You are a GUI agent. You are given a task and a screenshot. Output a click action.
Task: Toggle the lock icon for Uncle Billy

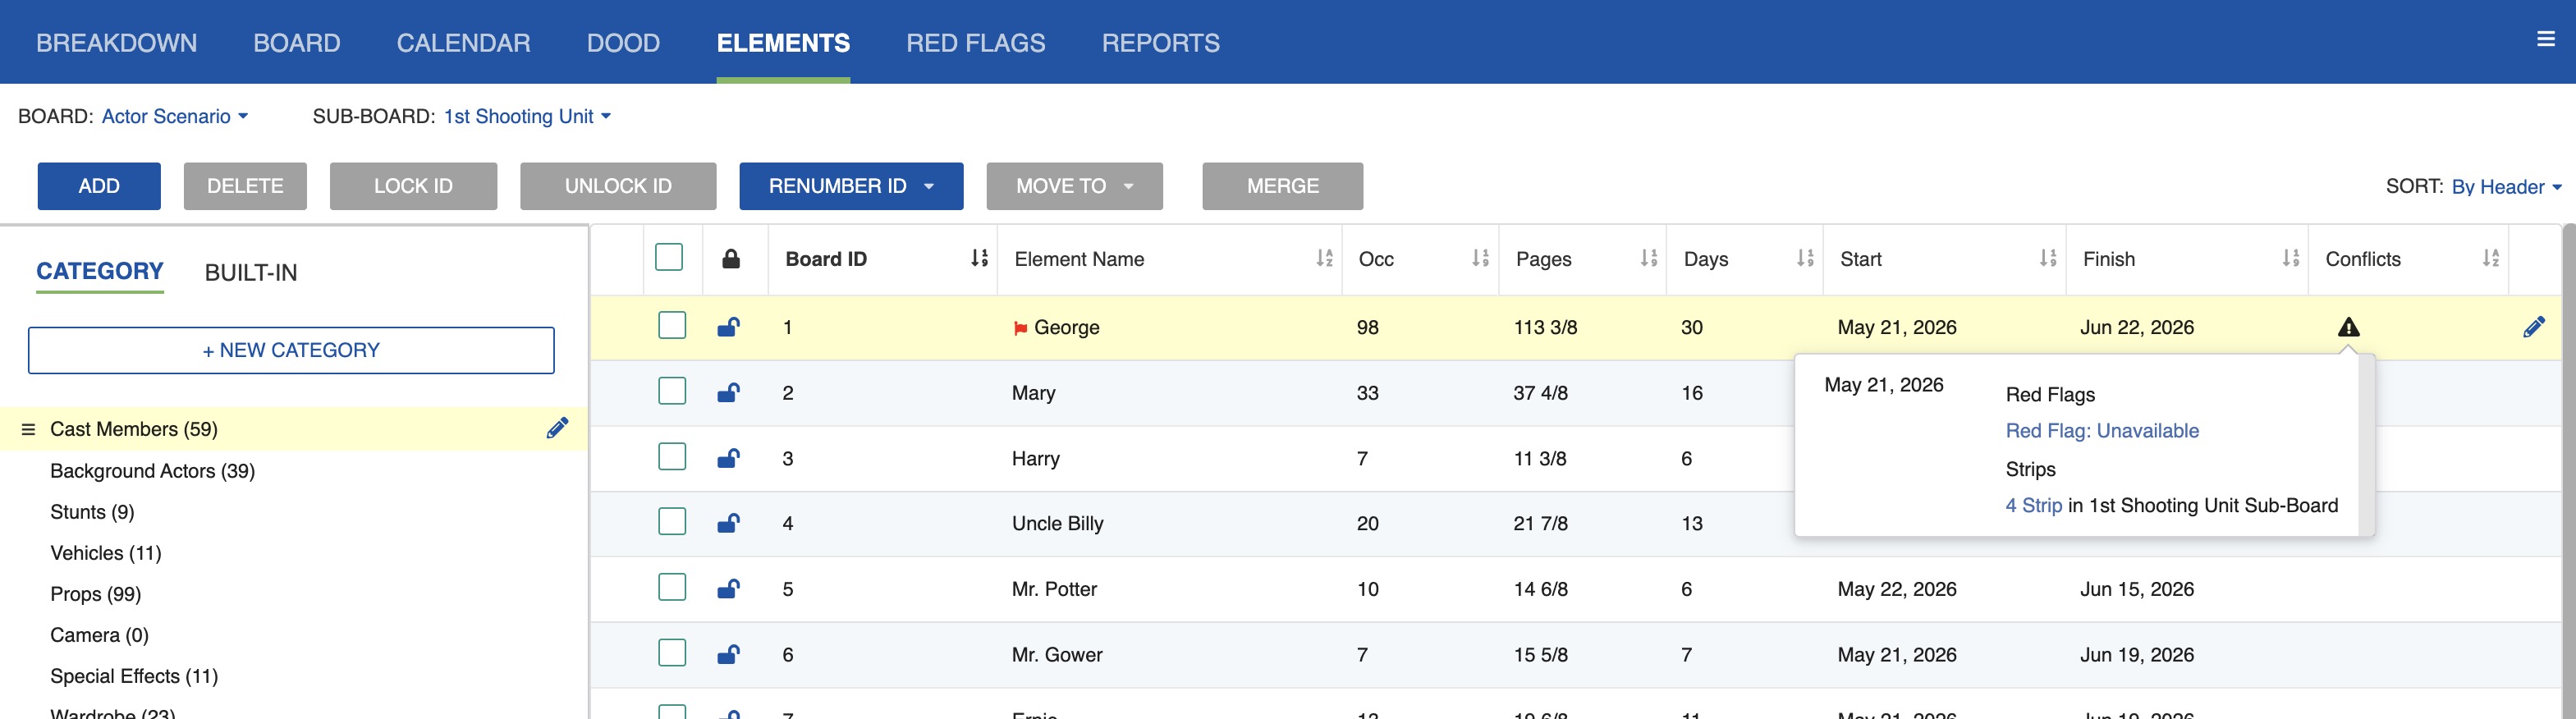(728, 523)
